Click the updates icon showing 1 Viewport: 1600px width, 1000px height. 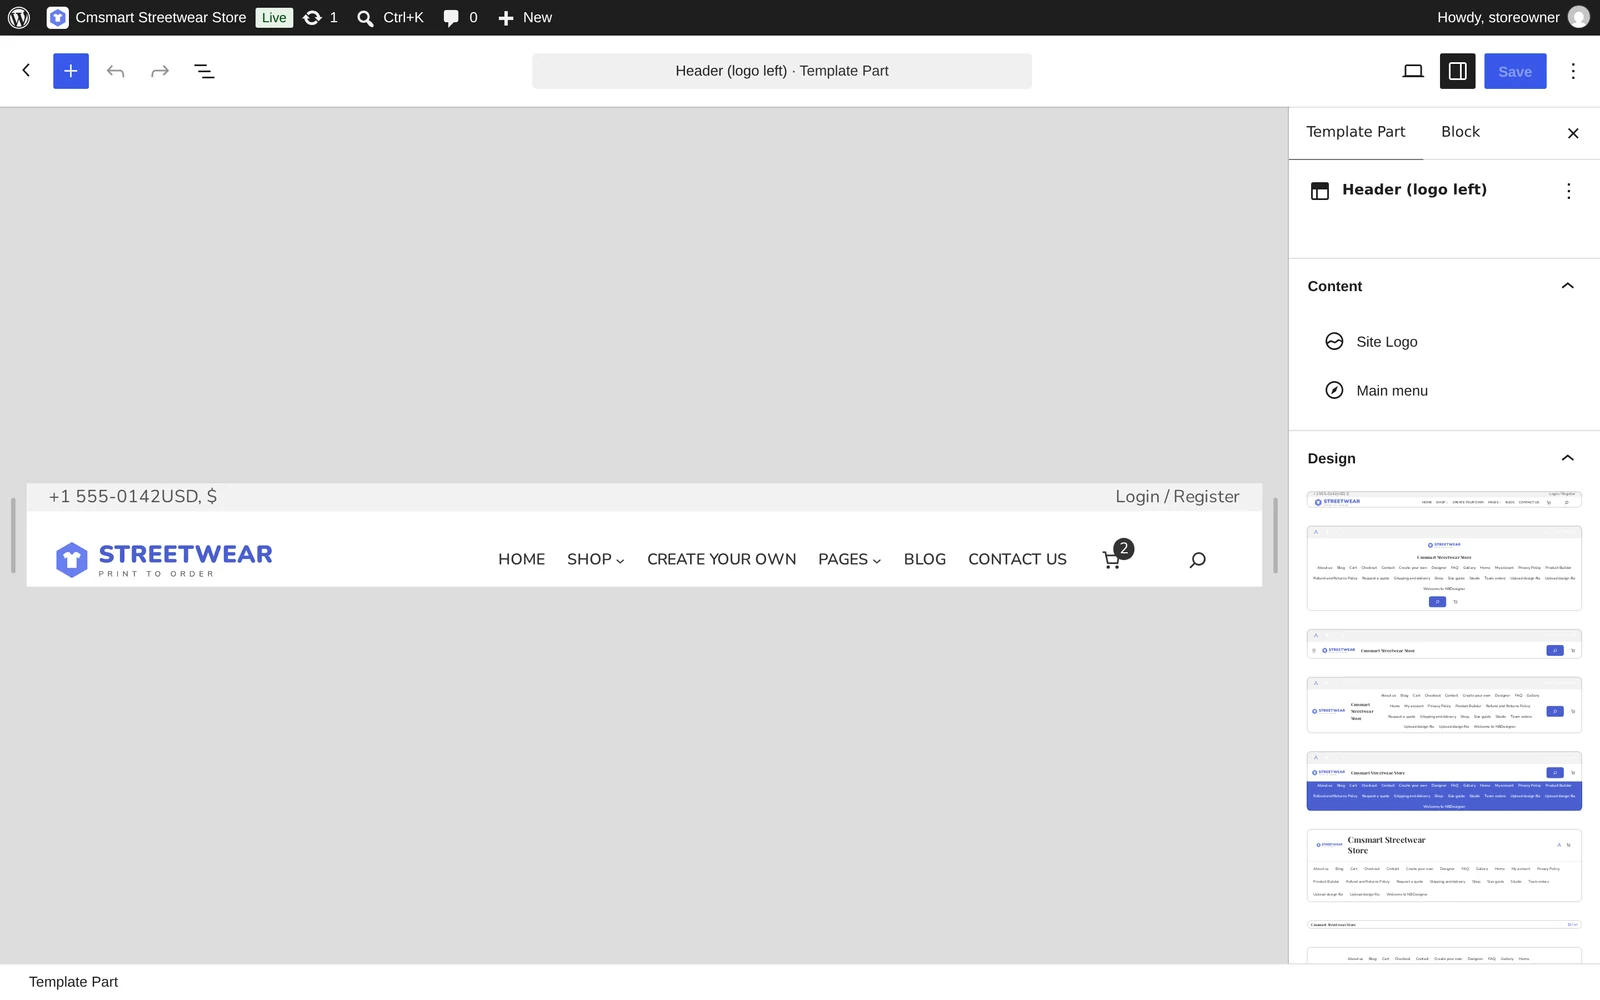click(320, 17)
